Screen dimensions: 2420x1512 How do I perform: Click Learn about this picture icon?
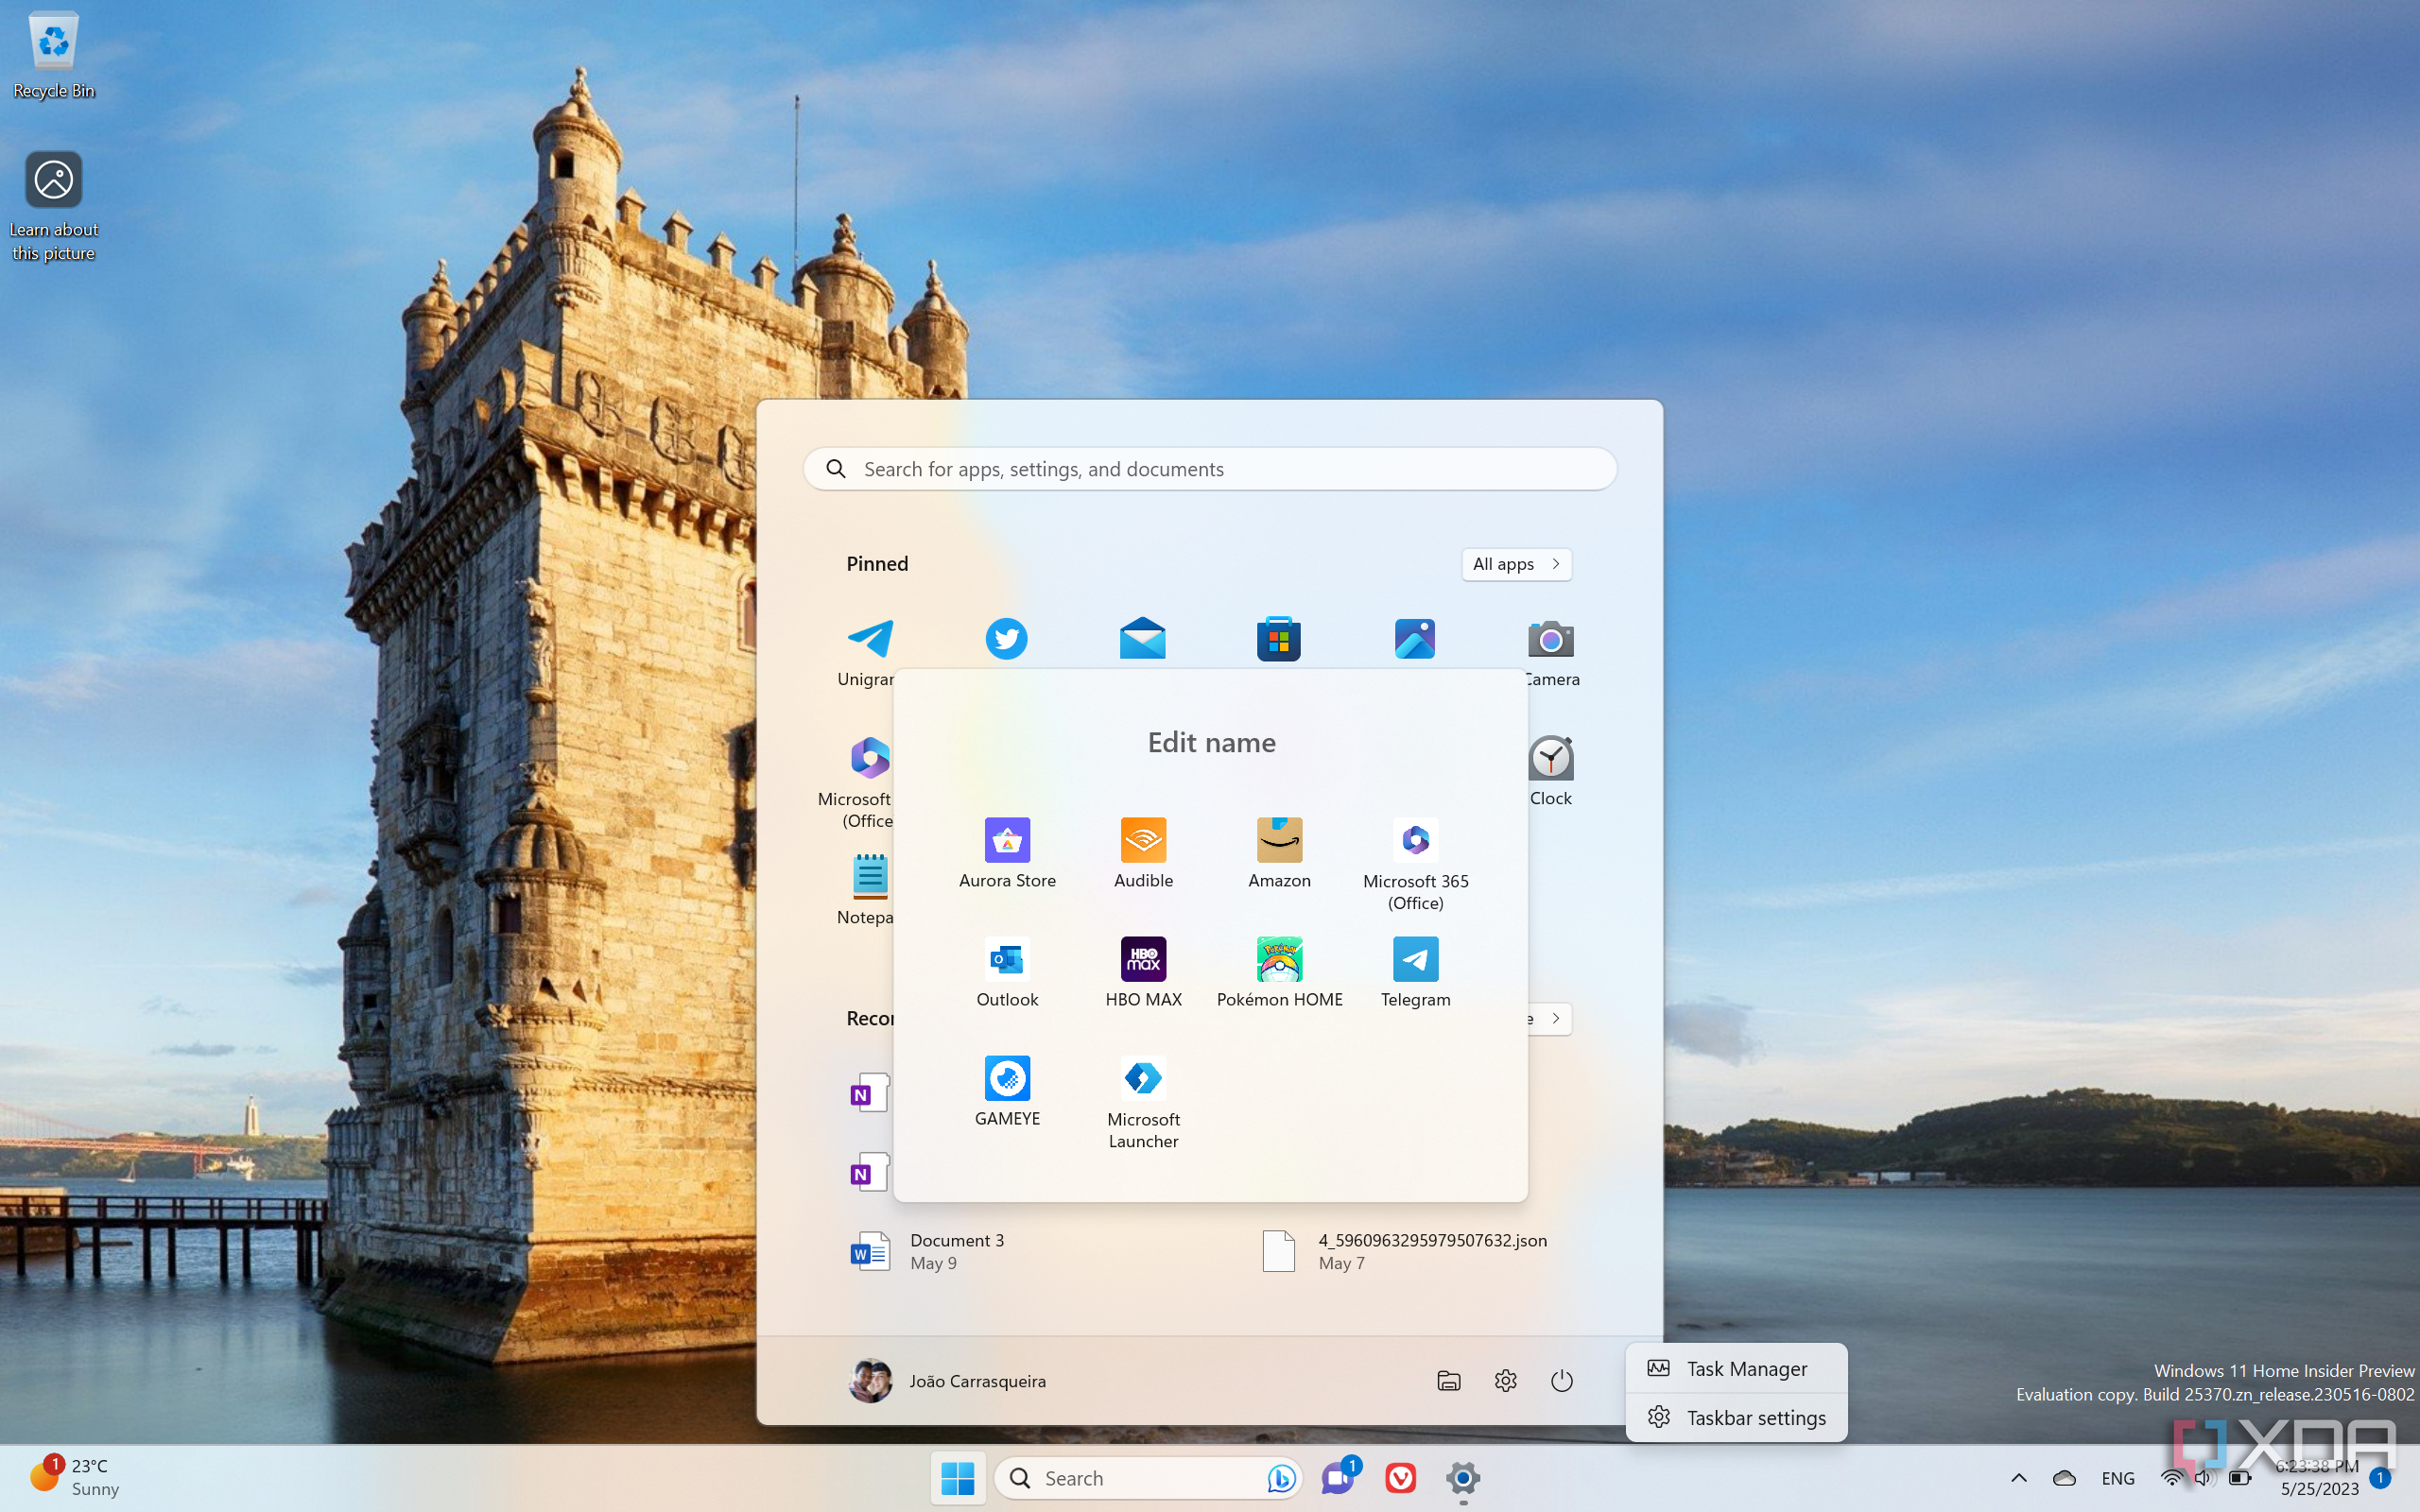click(x=53, y=207)
